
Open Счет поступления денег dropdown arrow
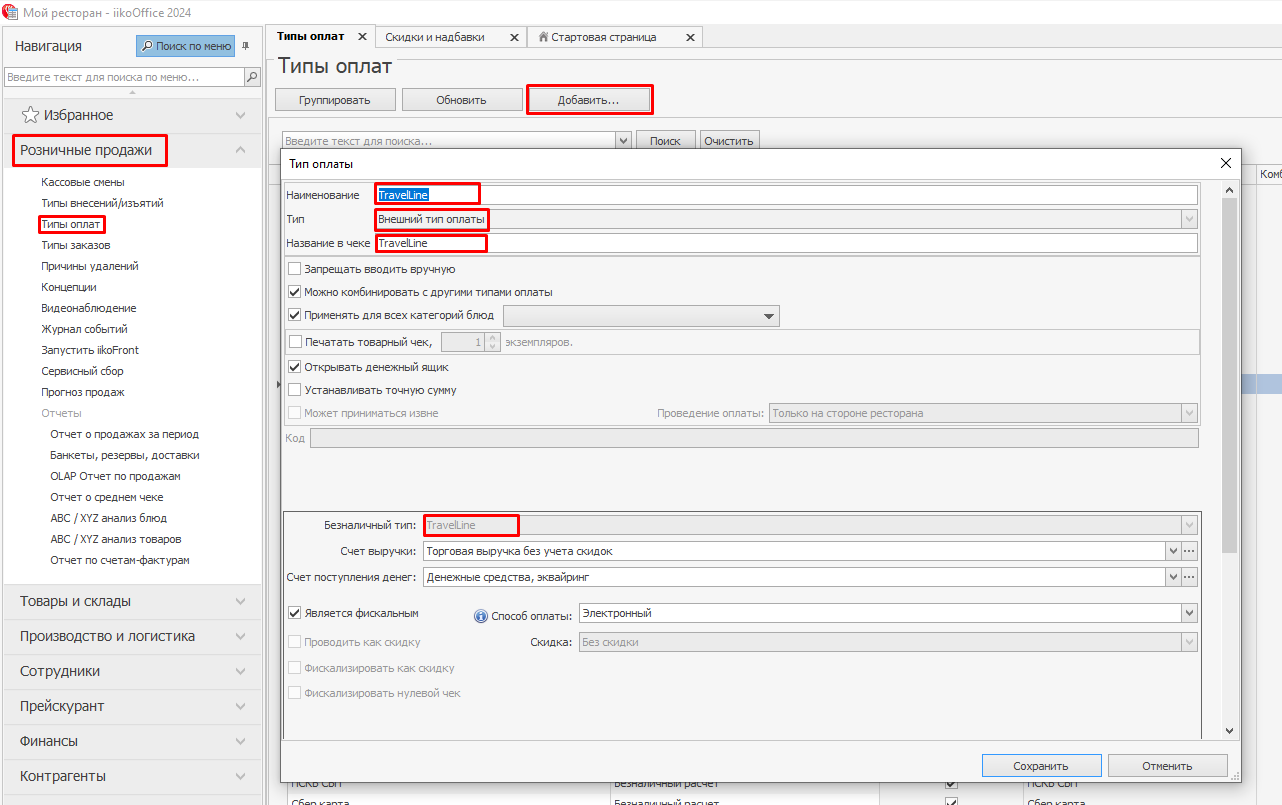coord(1173,577)
